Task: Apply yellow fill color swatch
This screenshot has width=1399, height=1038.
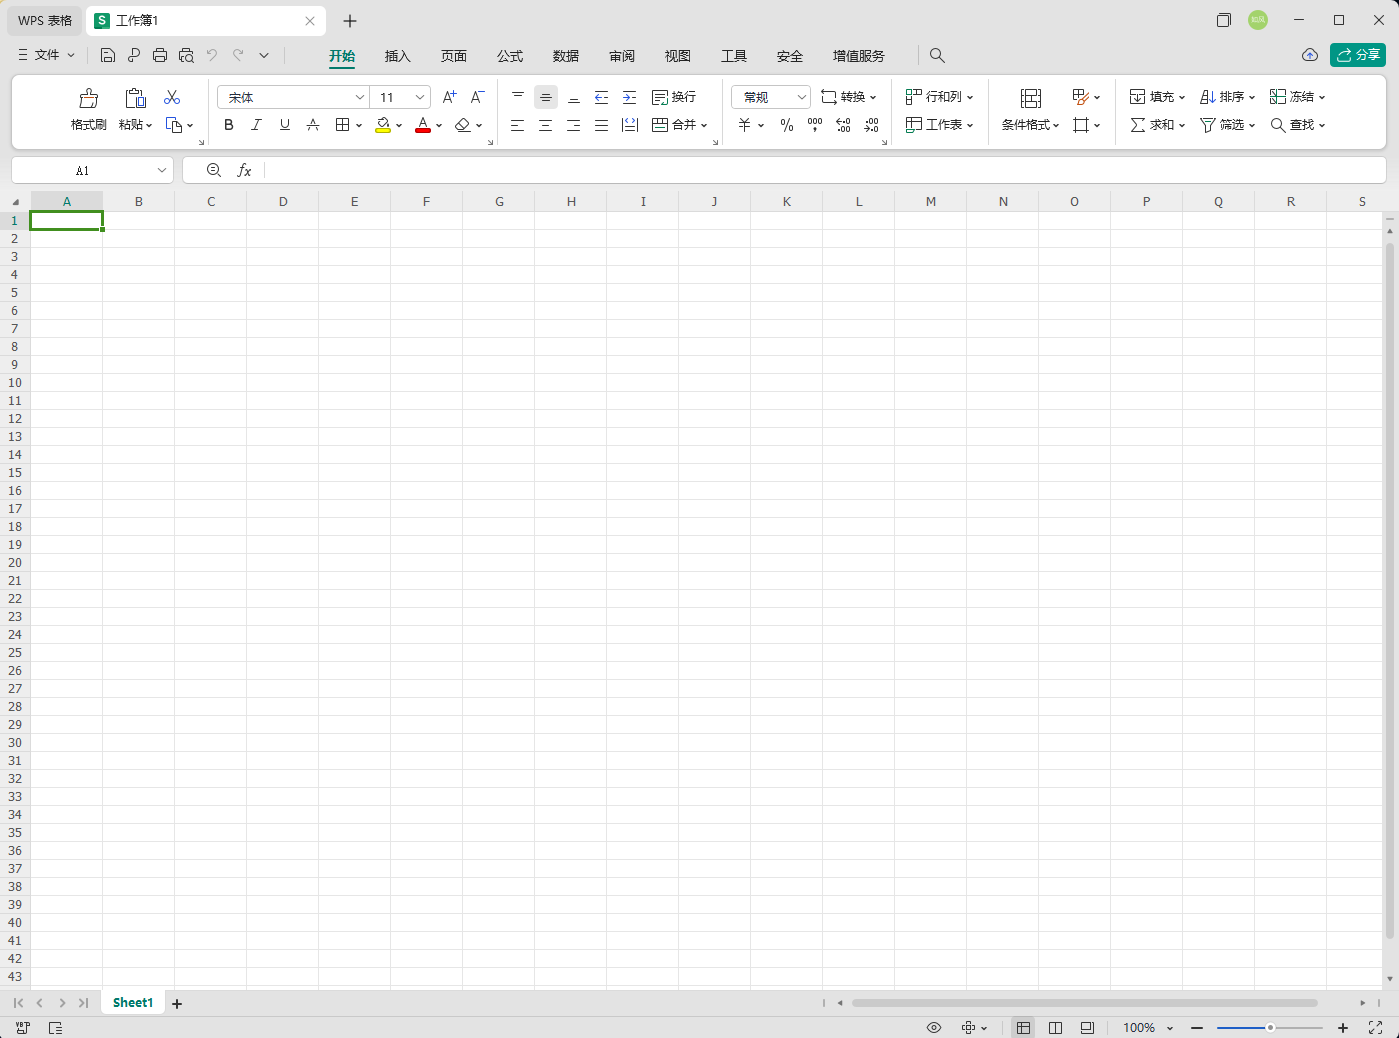Action: [383, 125]
